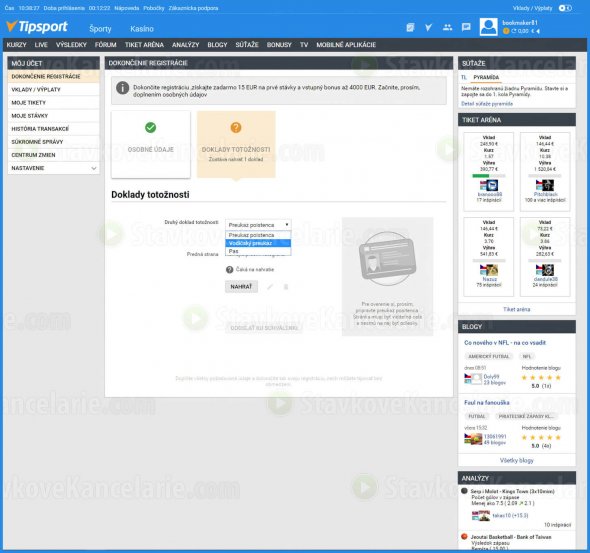Click the user profile avatar icon
This screenshot has width=590, height=553.
tap(488, 27)
